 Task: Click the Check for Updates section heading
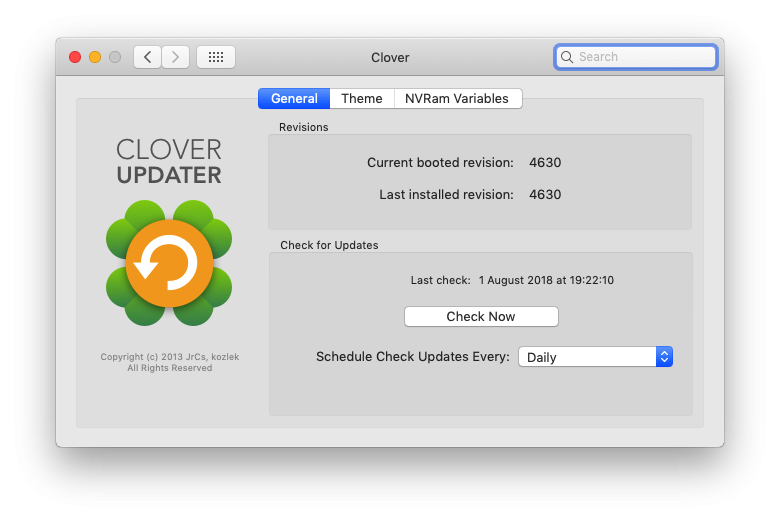329,245
